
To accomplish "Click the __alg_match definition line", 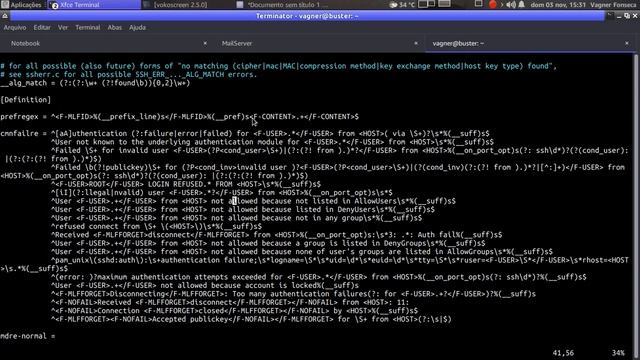I will 95,83.
